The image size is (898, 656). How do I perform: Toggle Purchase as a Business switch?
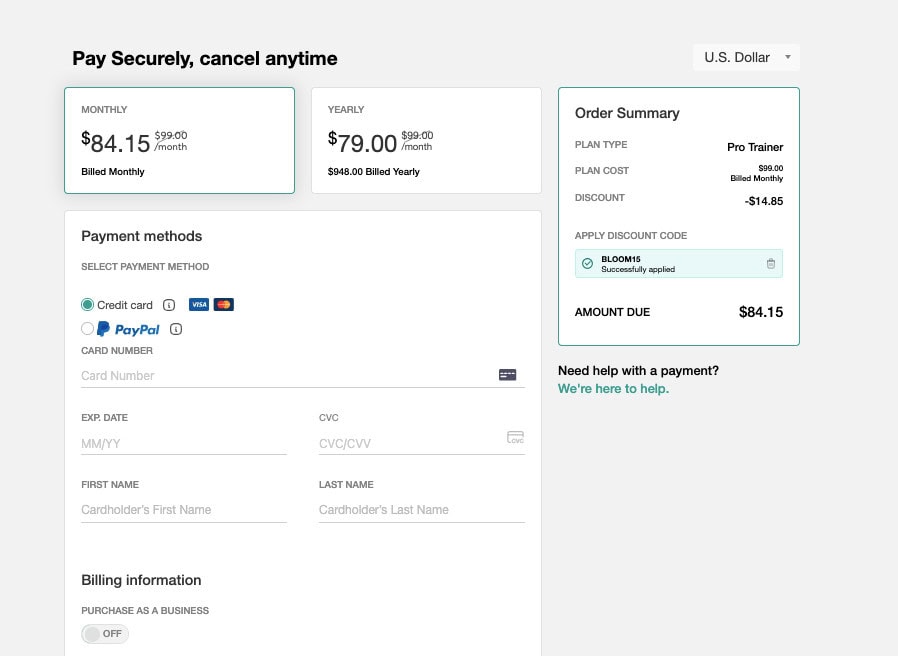pos(105,634)
